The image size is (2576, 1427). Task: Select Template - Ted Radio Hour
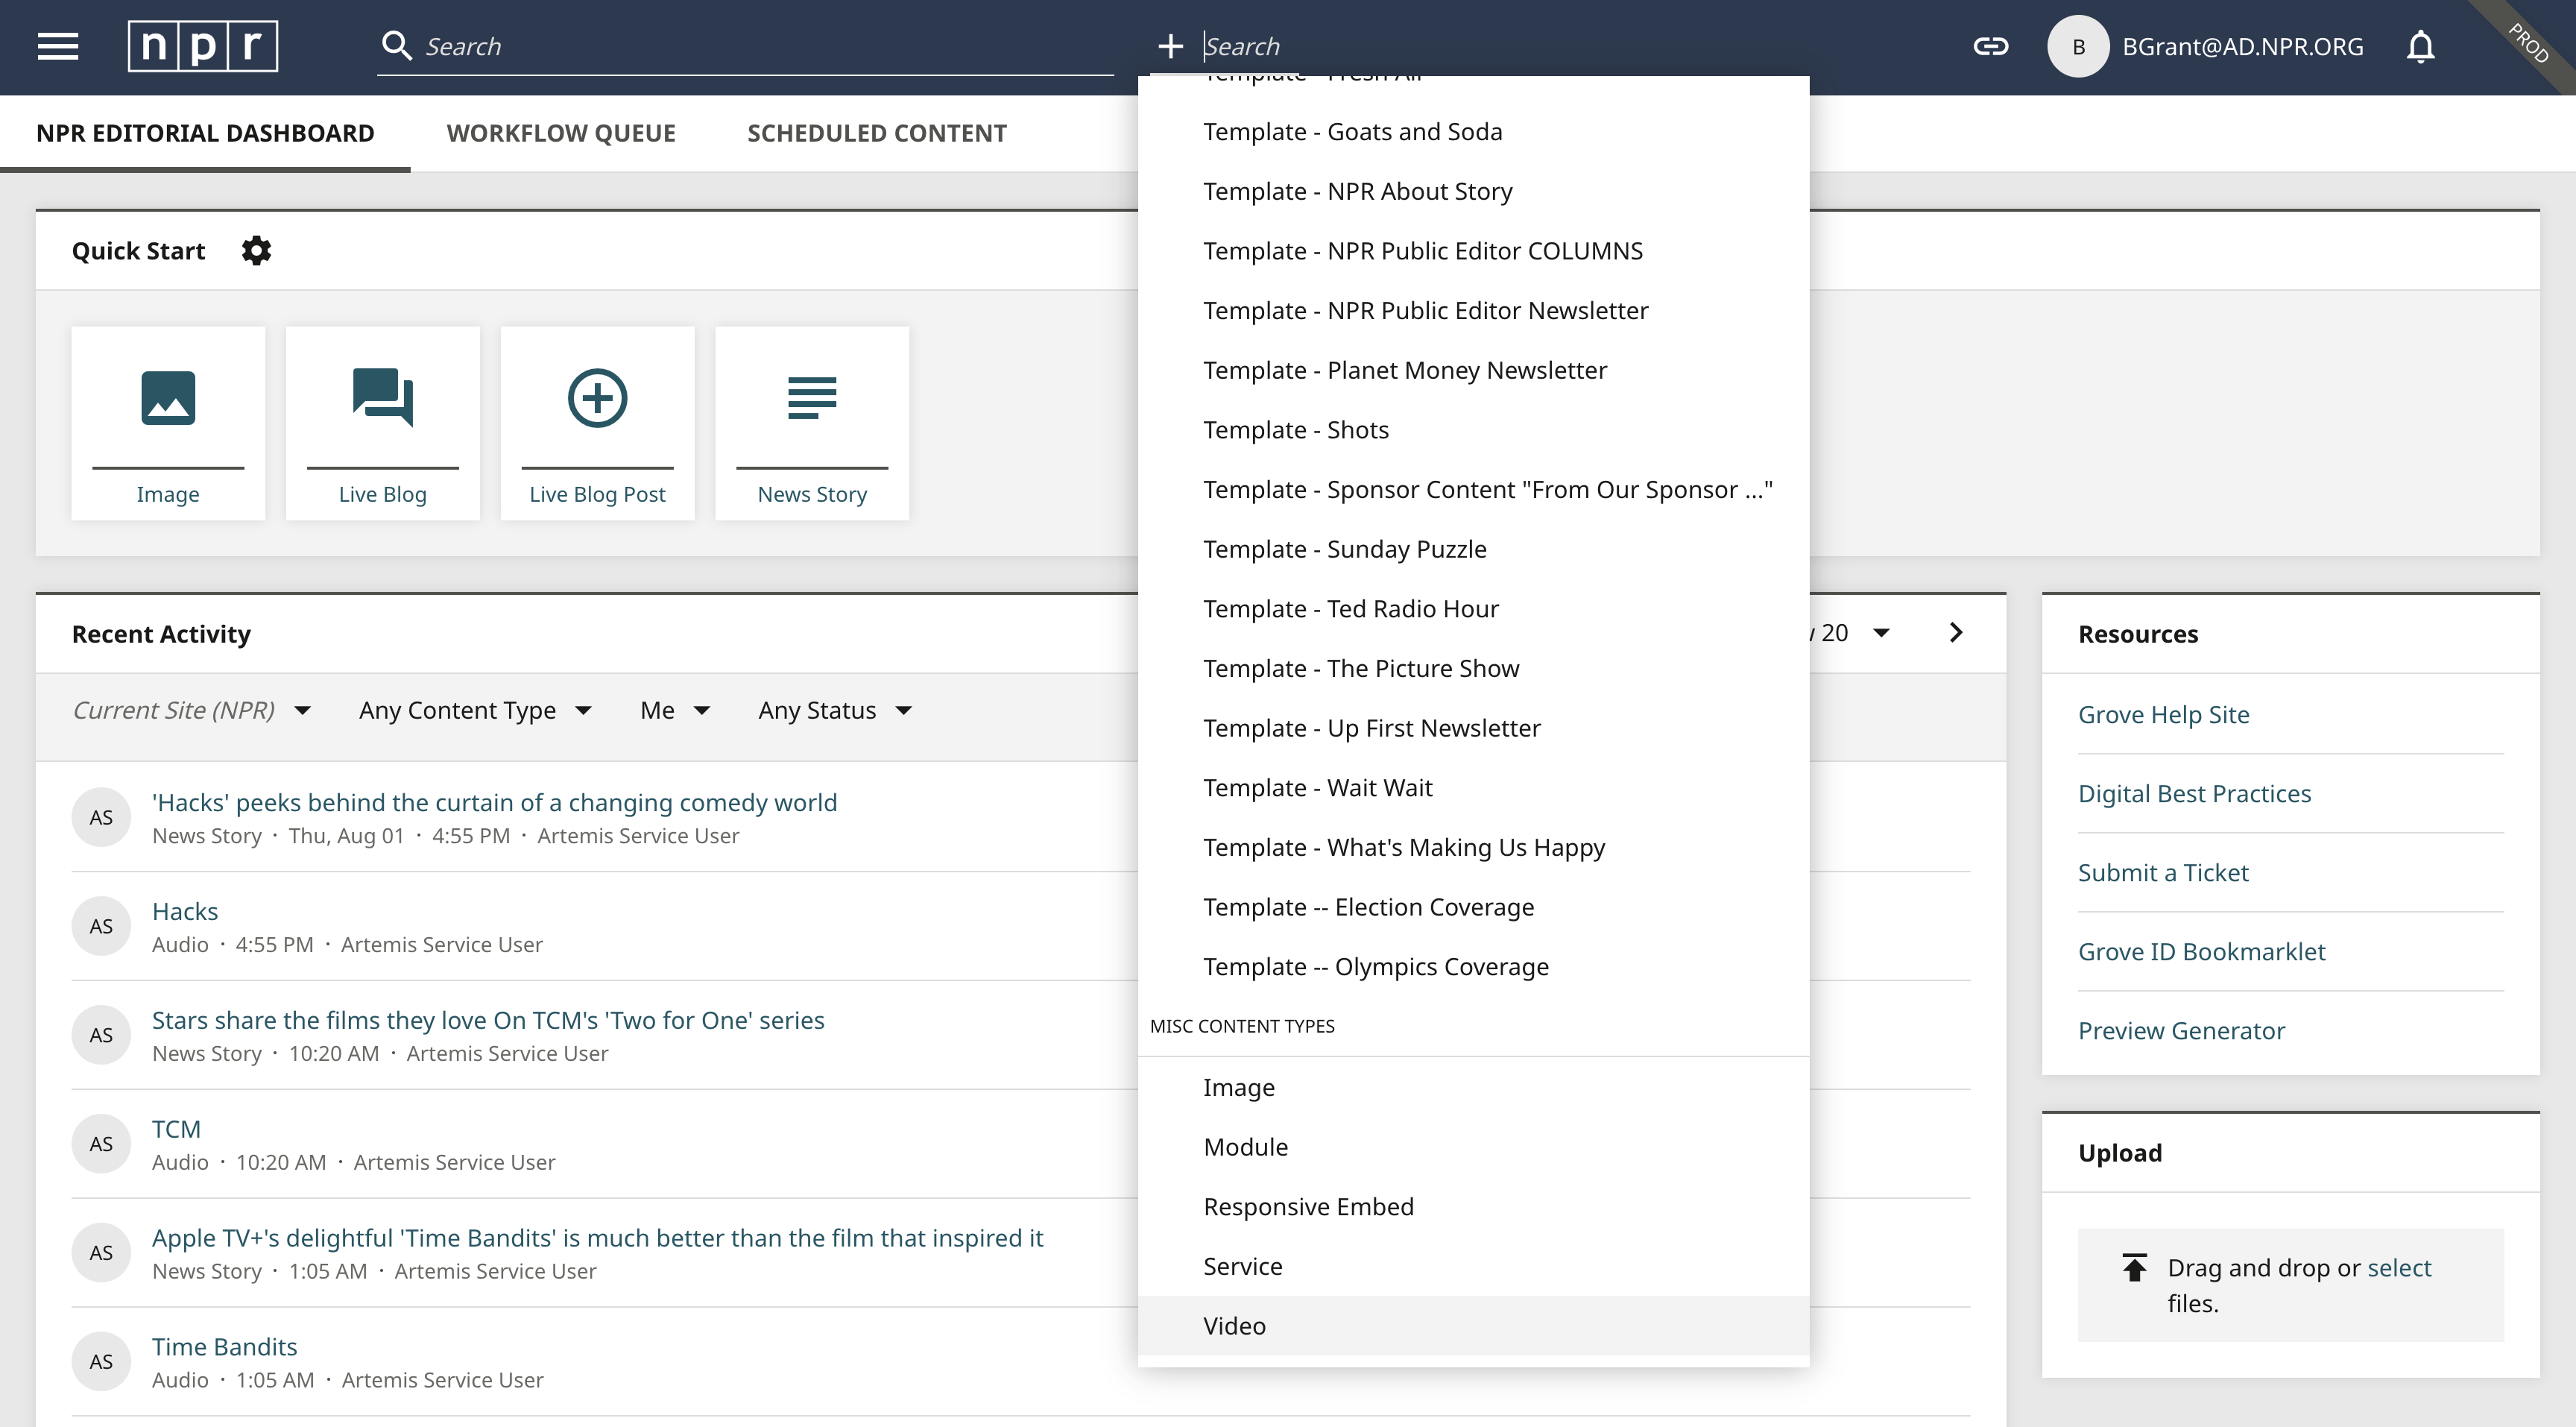1473,609
